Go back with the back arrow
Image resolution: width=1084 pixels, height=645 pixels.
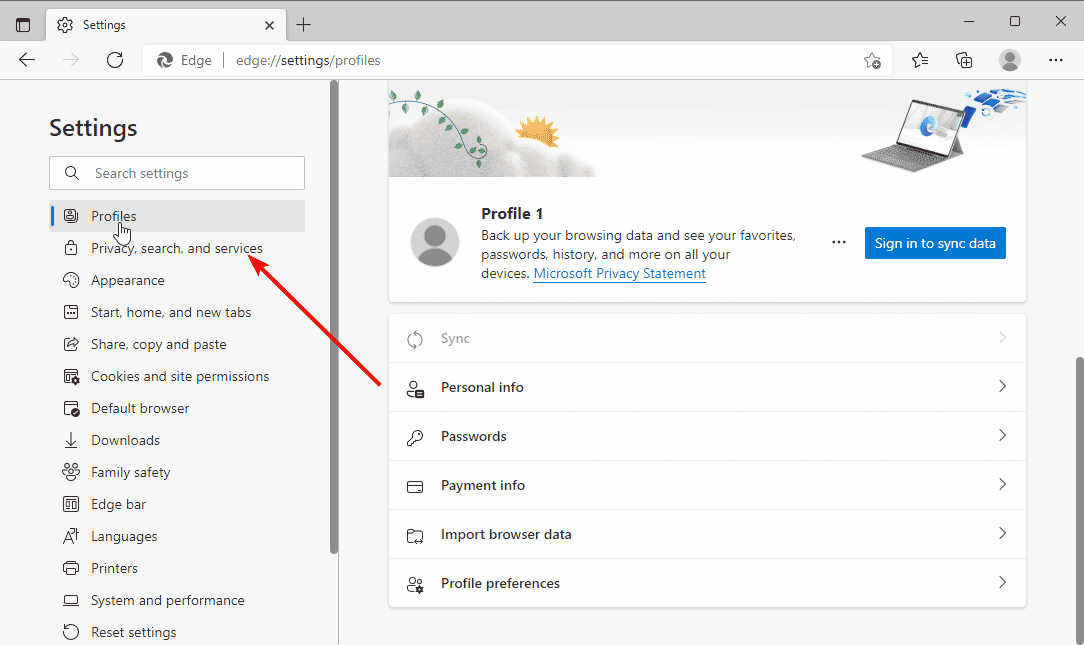pos(26,60)
